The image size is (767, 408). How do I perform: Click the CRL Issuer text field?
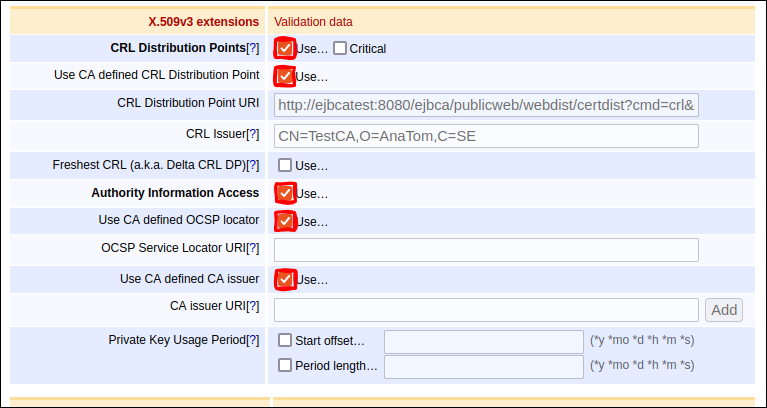pos(486,136)
